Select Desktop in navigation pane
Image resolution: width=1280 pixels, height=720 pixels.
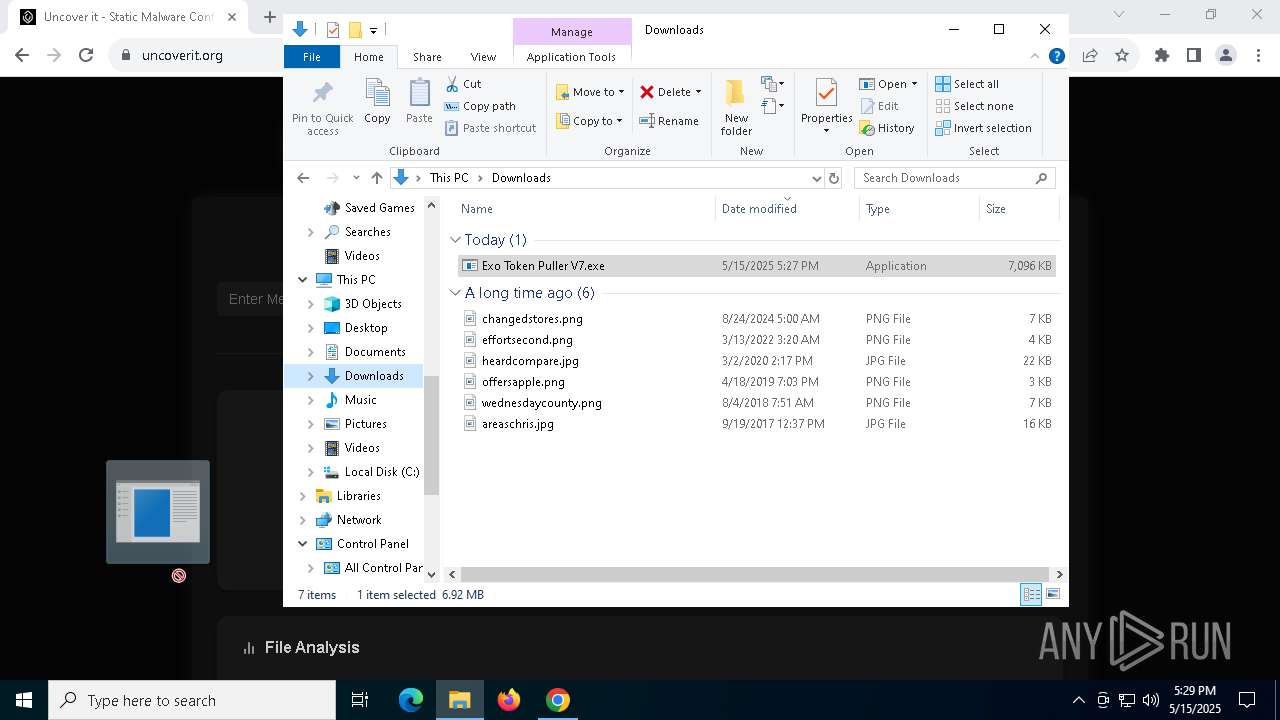coord(366,328)
